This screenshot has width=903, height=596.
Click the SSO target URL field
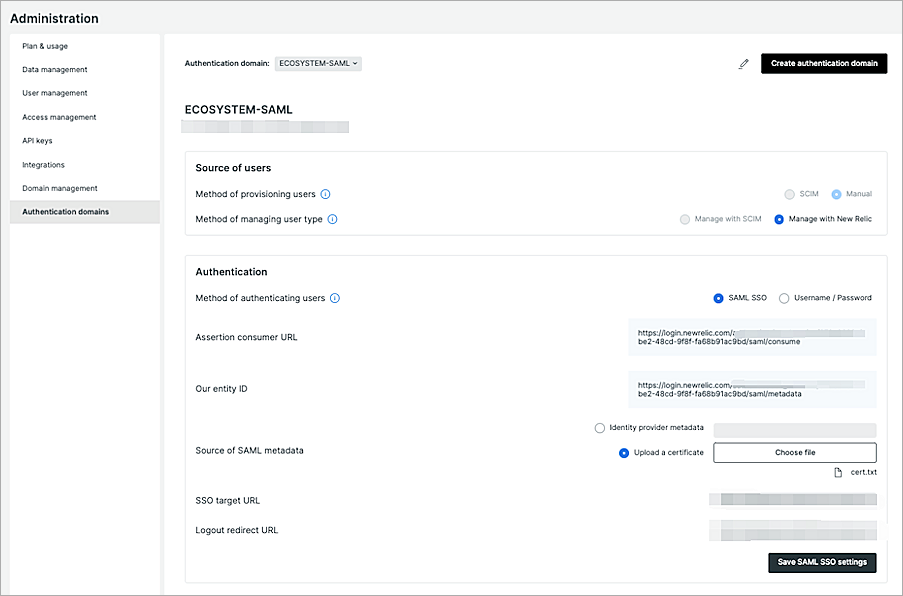tap(792, 499)
